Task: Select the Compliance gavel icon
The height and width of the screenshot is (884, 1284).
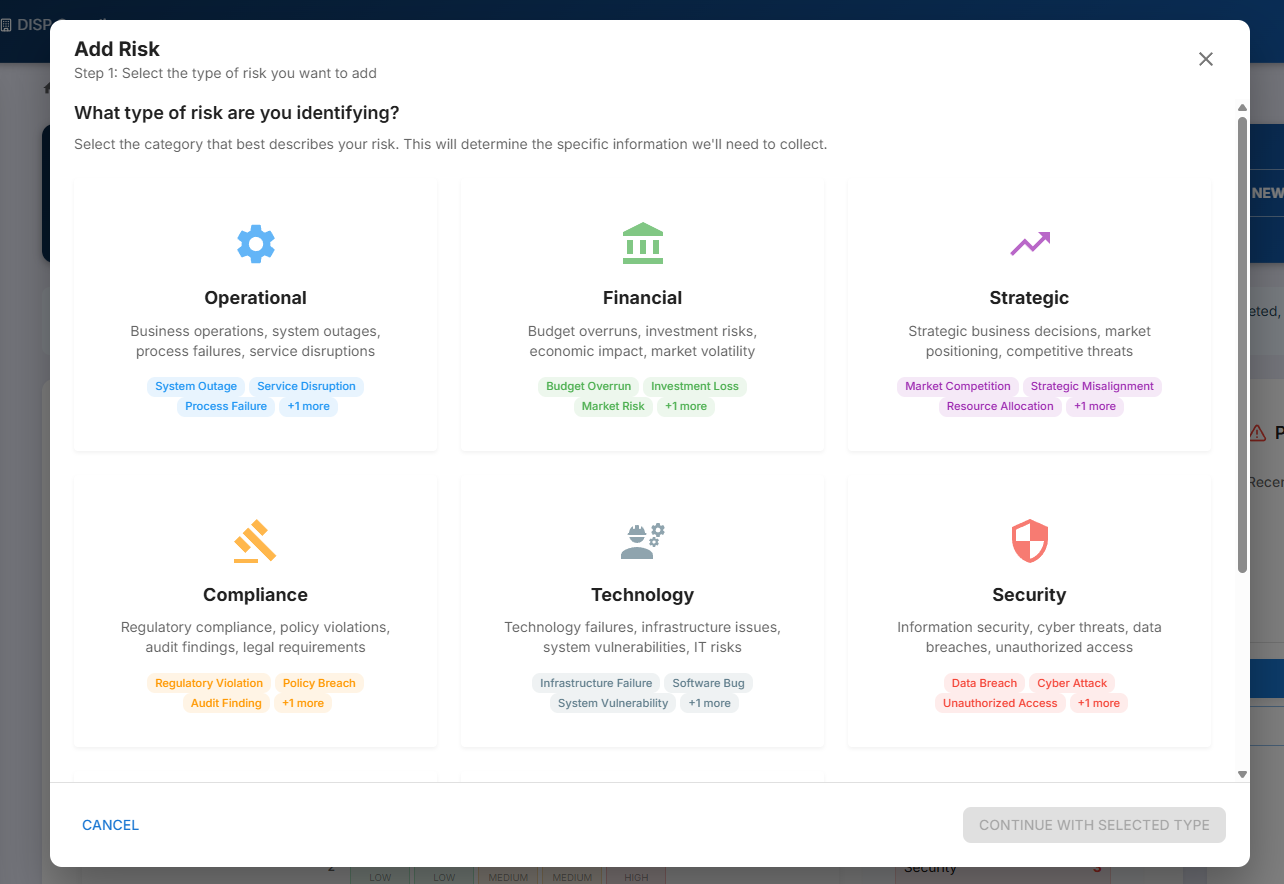Action: (x=255, y=541)
